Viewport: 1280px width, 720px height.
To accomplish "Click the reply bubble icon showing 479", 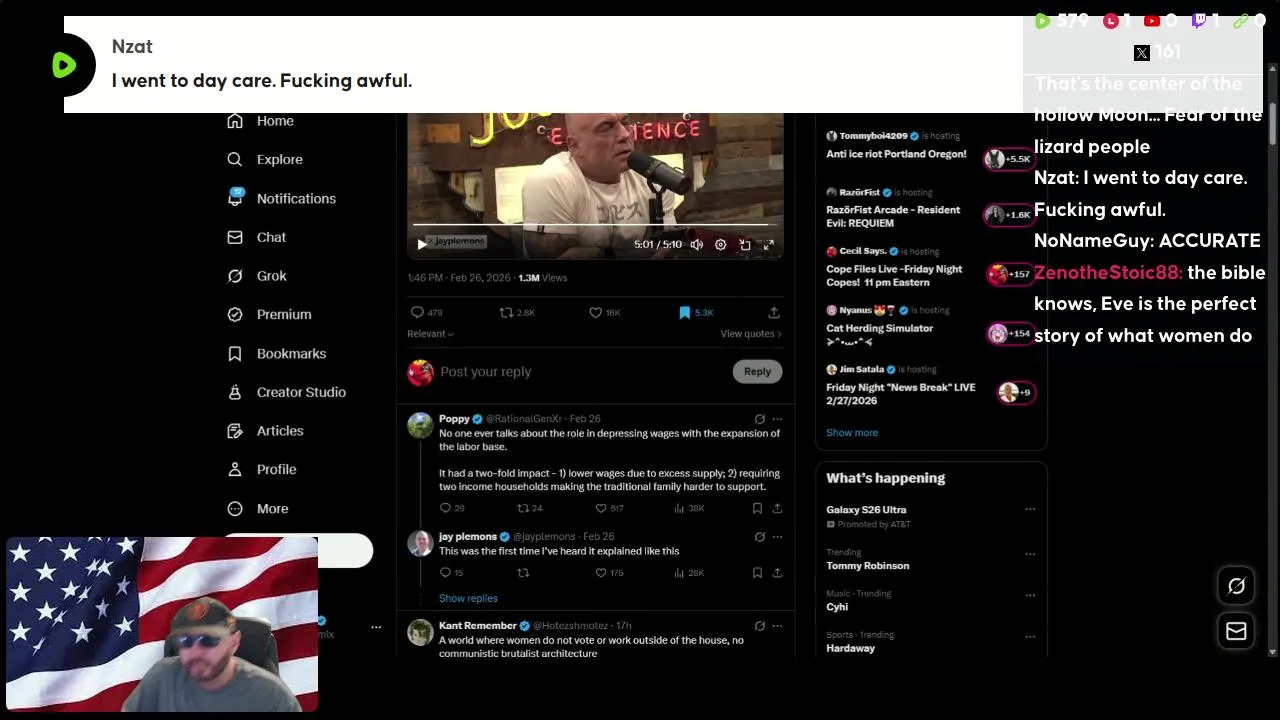I will (427, 312).
